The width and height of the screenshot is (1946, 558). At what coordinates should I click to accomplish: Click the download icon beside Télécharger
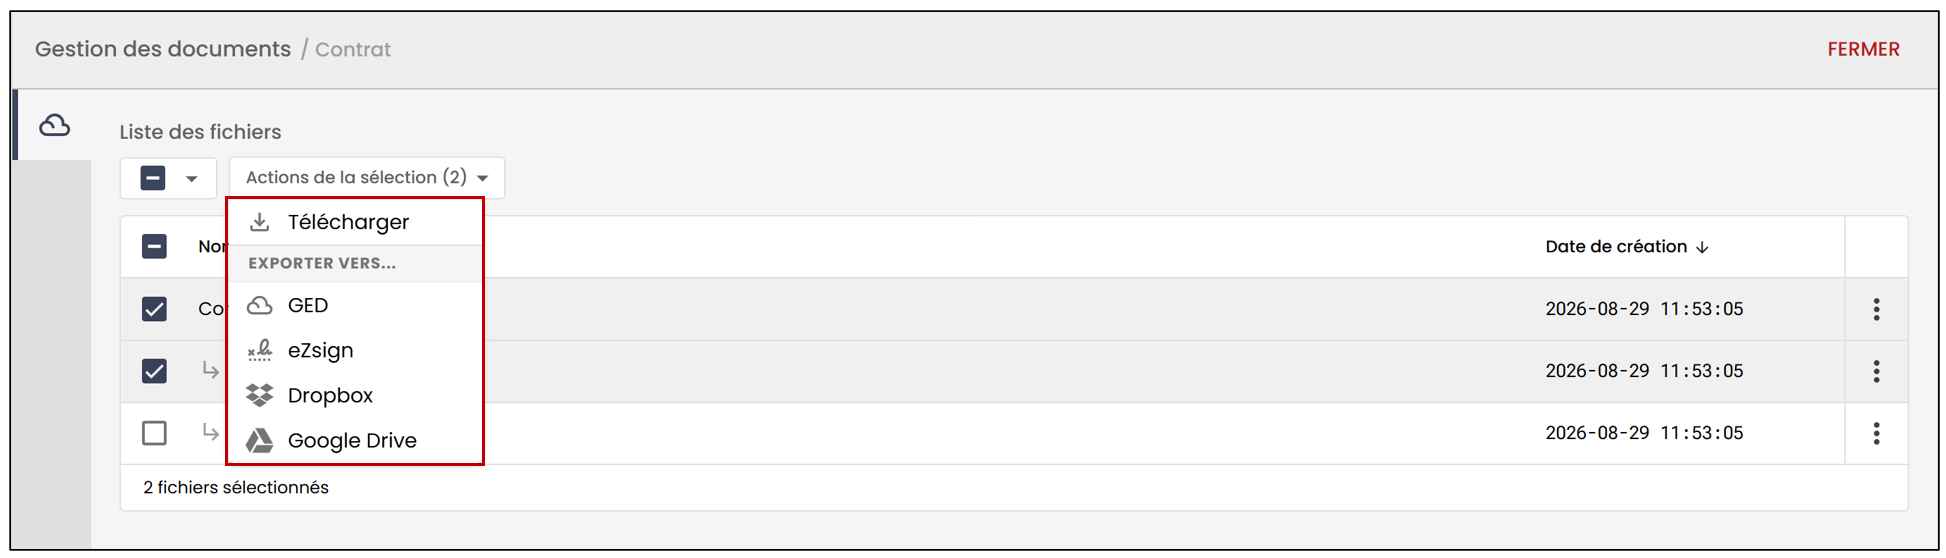coord(259,222)
